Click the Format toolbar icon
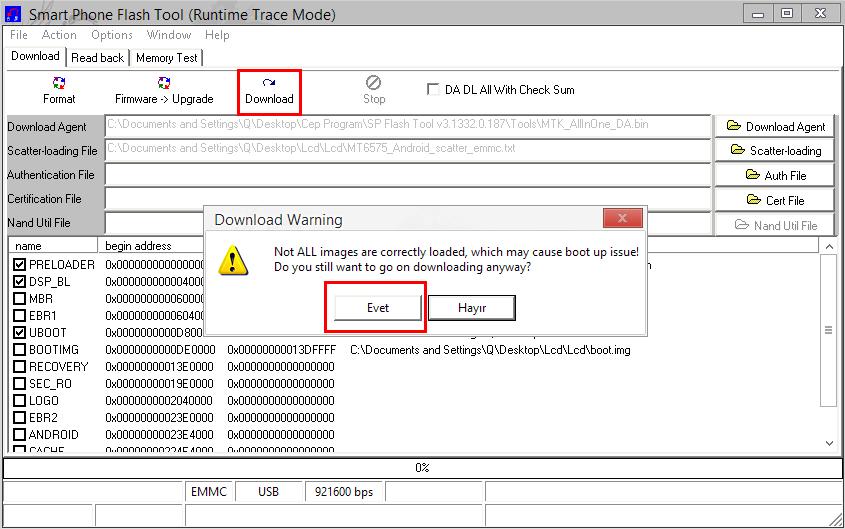The width and height of the screenshot is (845, 529). tap(59, 90)
